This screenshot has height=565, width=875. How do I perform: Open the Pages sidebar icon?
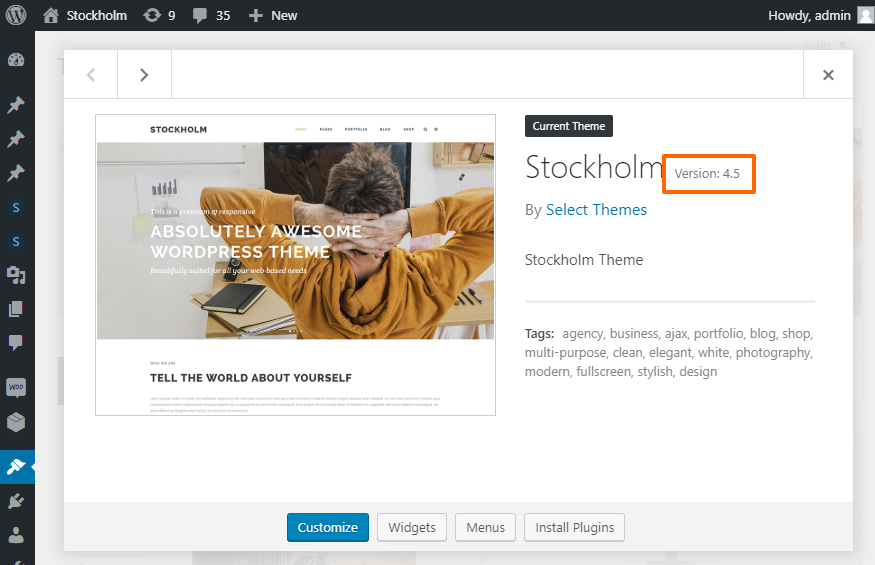[x=16, y=309]
